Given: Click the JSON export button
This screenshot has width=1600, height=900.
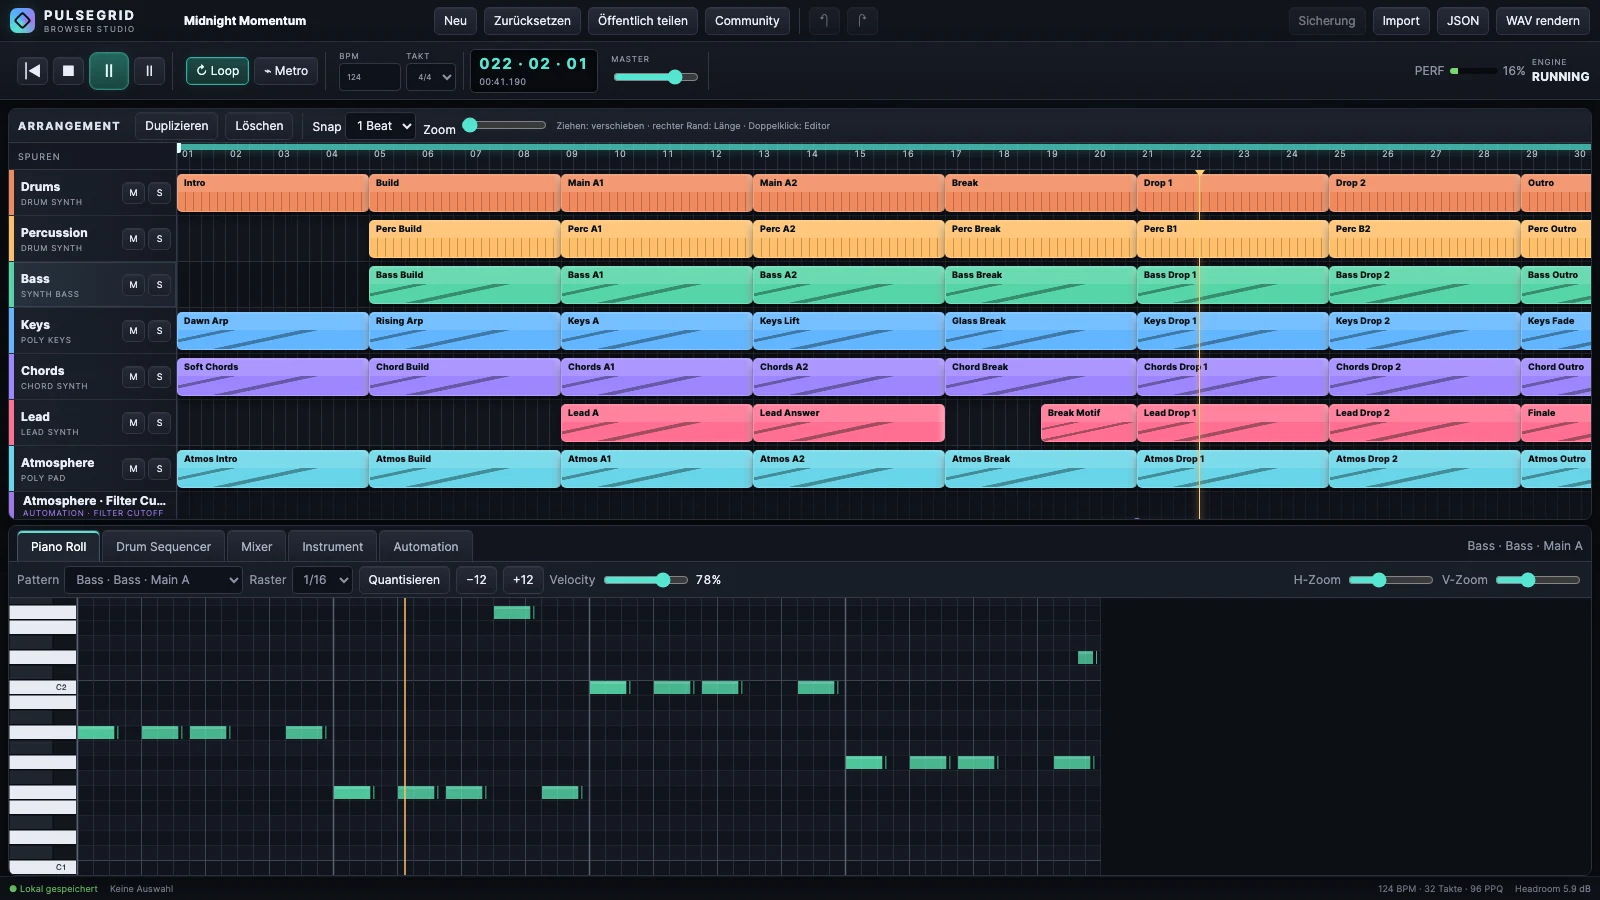Looking at the screenshot, I should click(x=1462, y=21).
